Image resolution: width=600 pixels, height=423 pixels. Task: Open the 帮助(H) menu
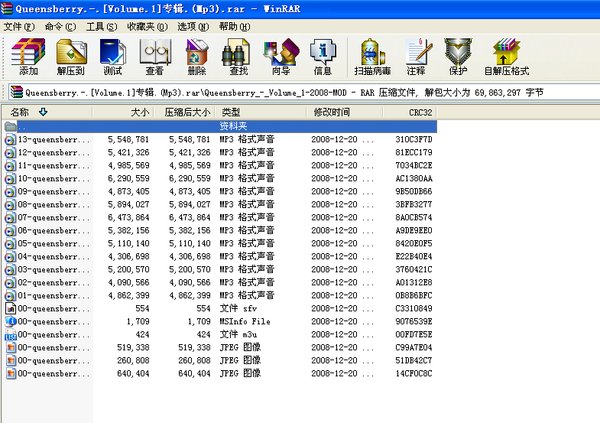tap(234, 26)
